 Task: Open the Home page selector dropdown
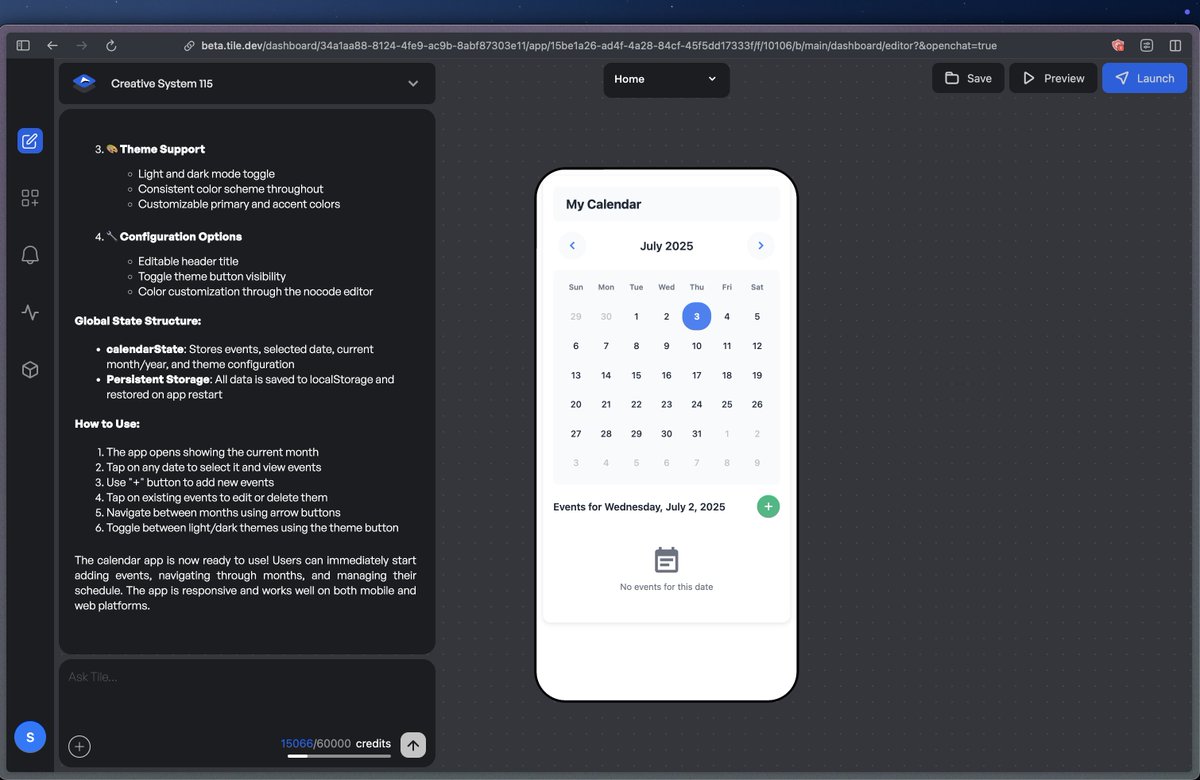coord(666,78)
